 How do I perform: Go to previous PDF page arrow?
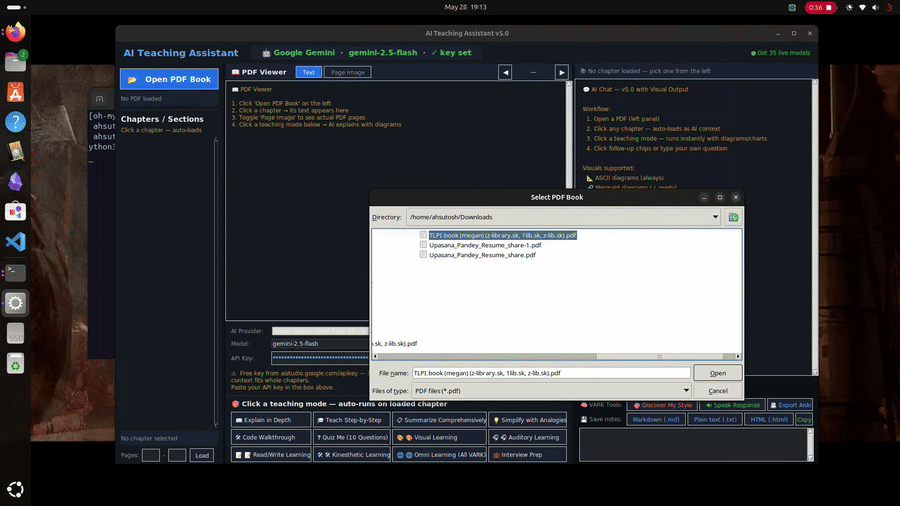tap(505, 72)
